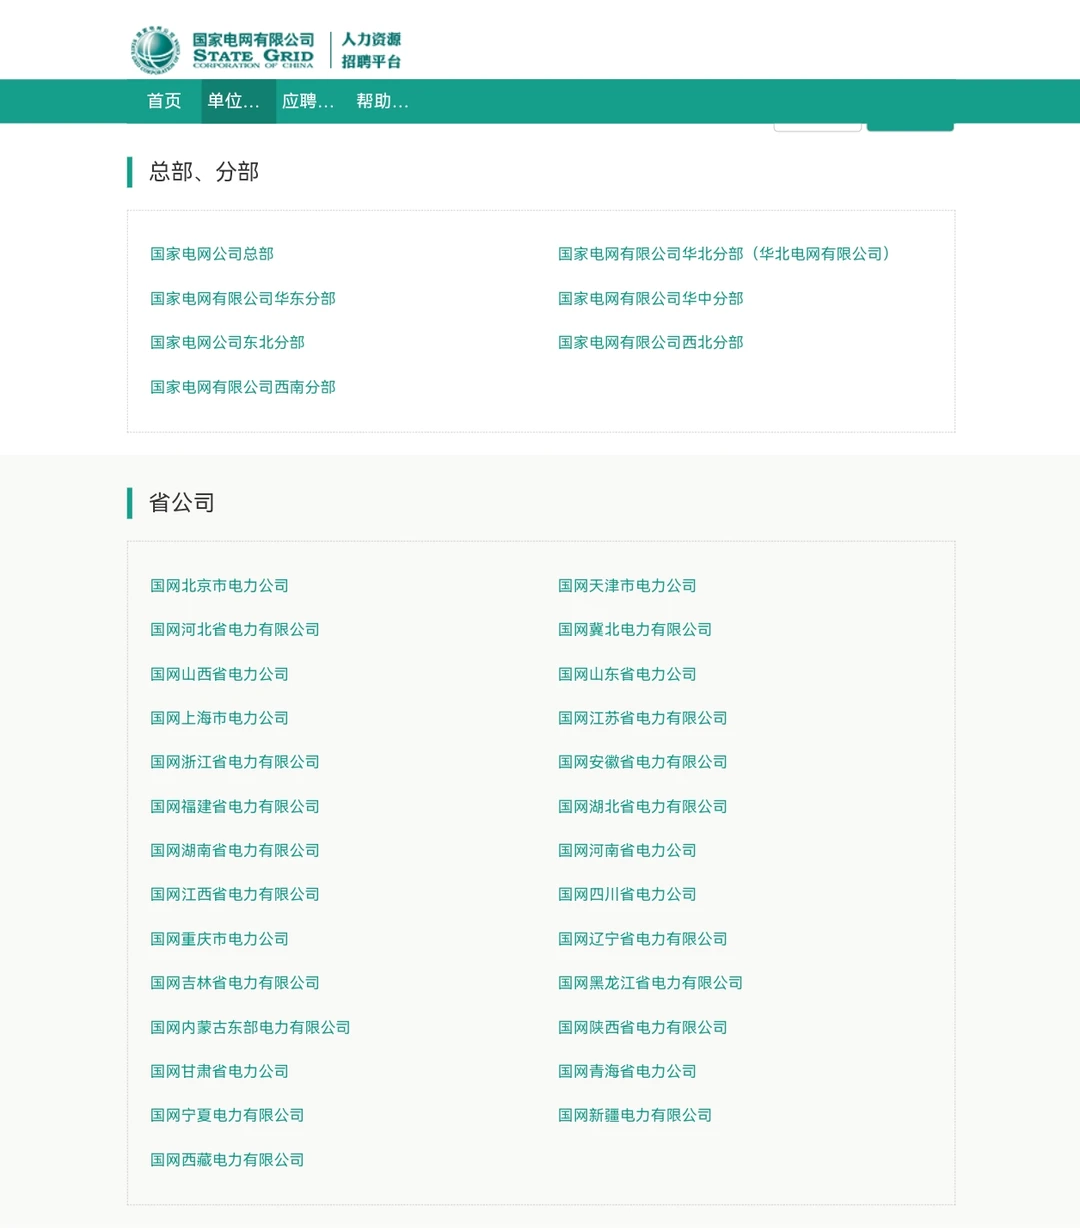Click the 国家电网有限公司 State Grid wordmark
The width and height of the screenshot is (1080, 1230).
[x=253, y=50]
